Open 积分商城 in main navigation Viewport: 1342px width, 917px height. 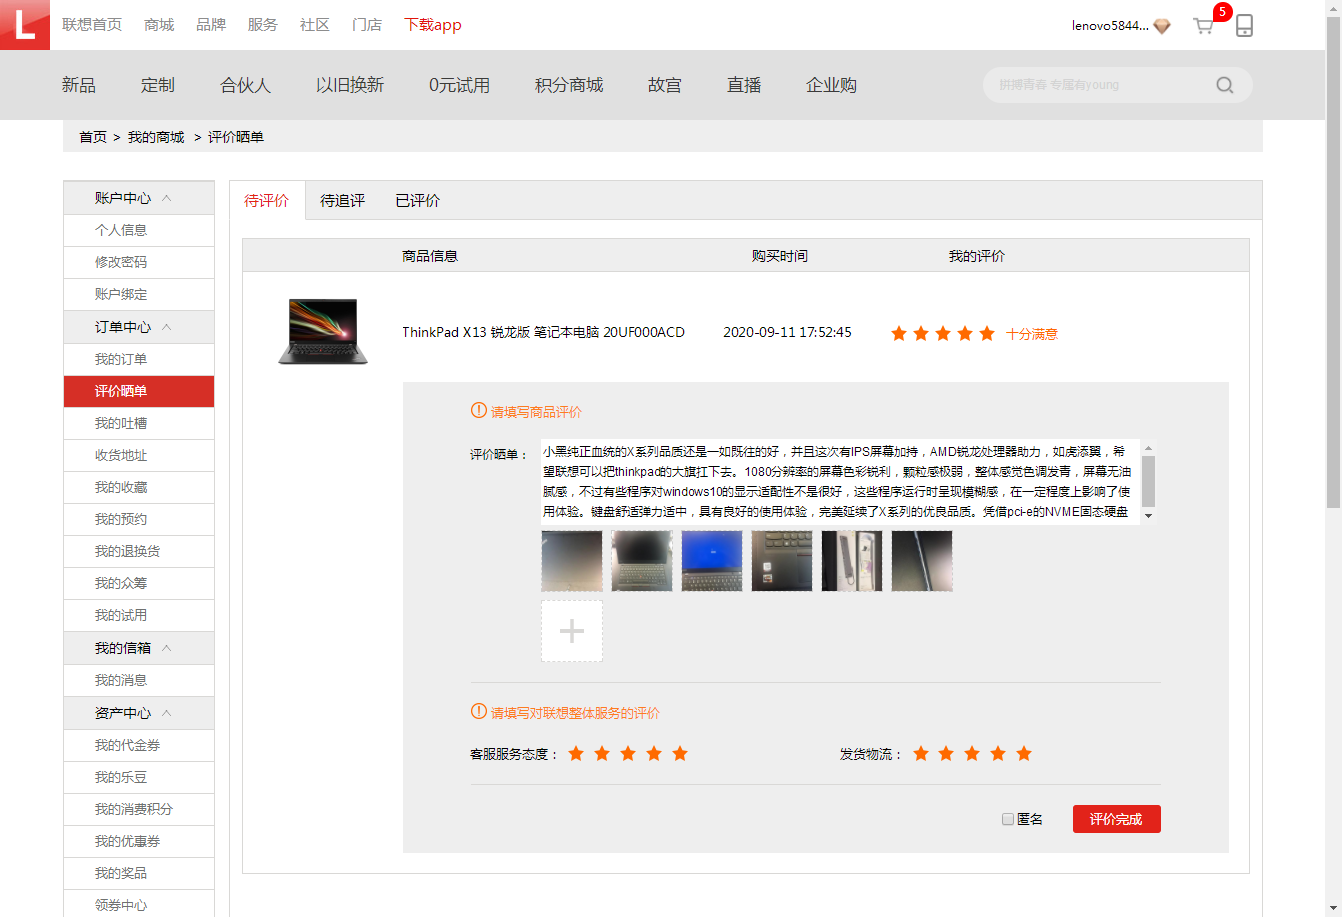pyautogui.click(x=569, y=85)
